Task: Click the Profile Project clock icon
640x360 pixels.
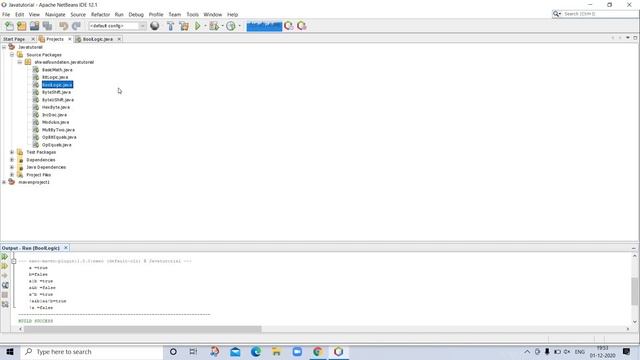Action: 231,26
